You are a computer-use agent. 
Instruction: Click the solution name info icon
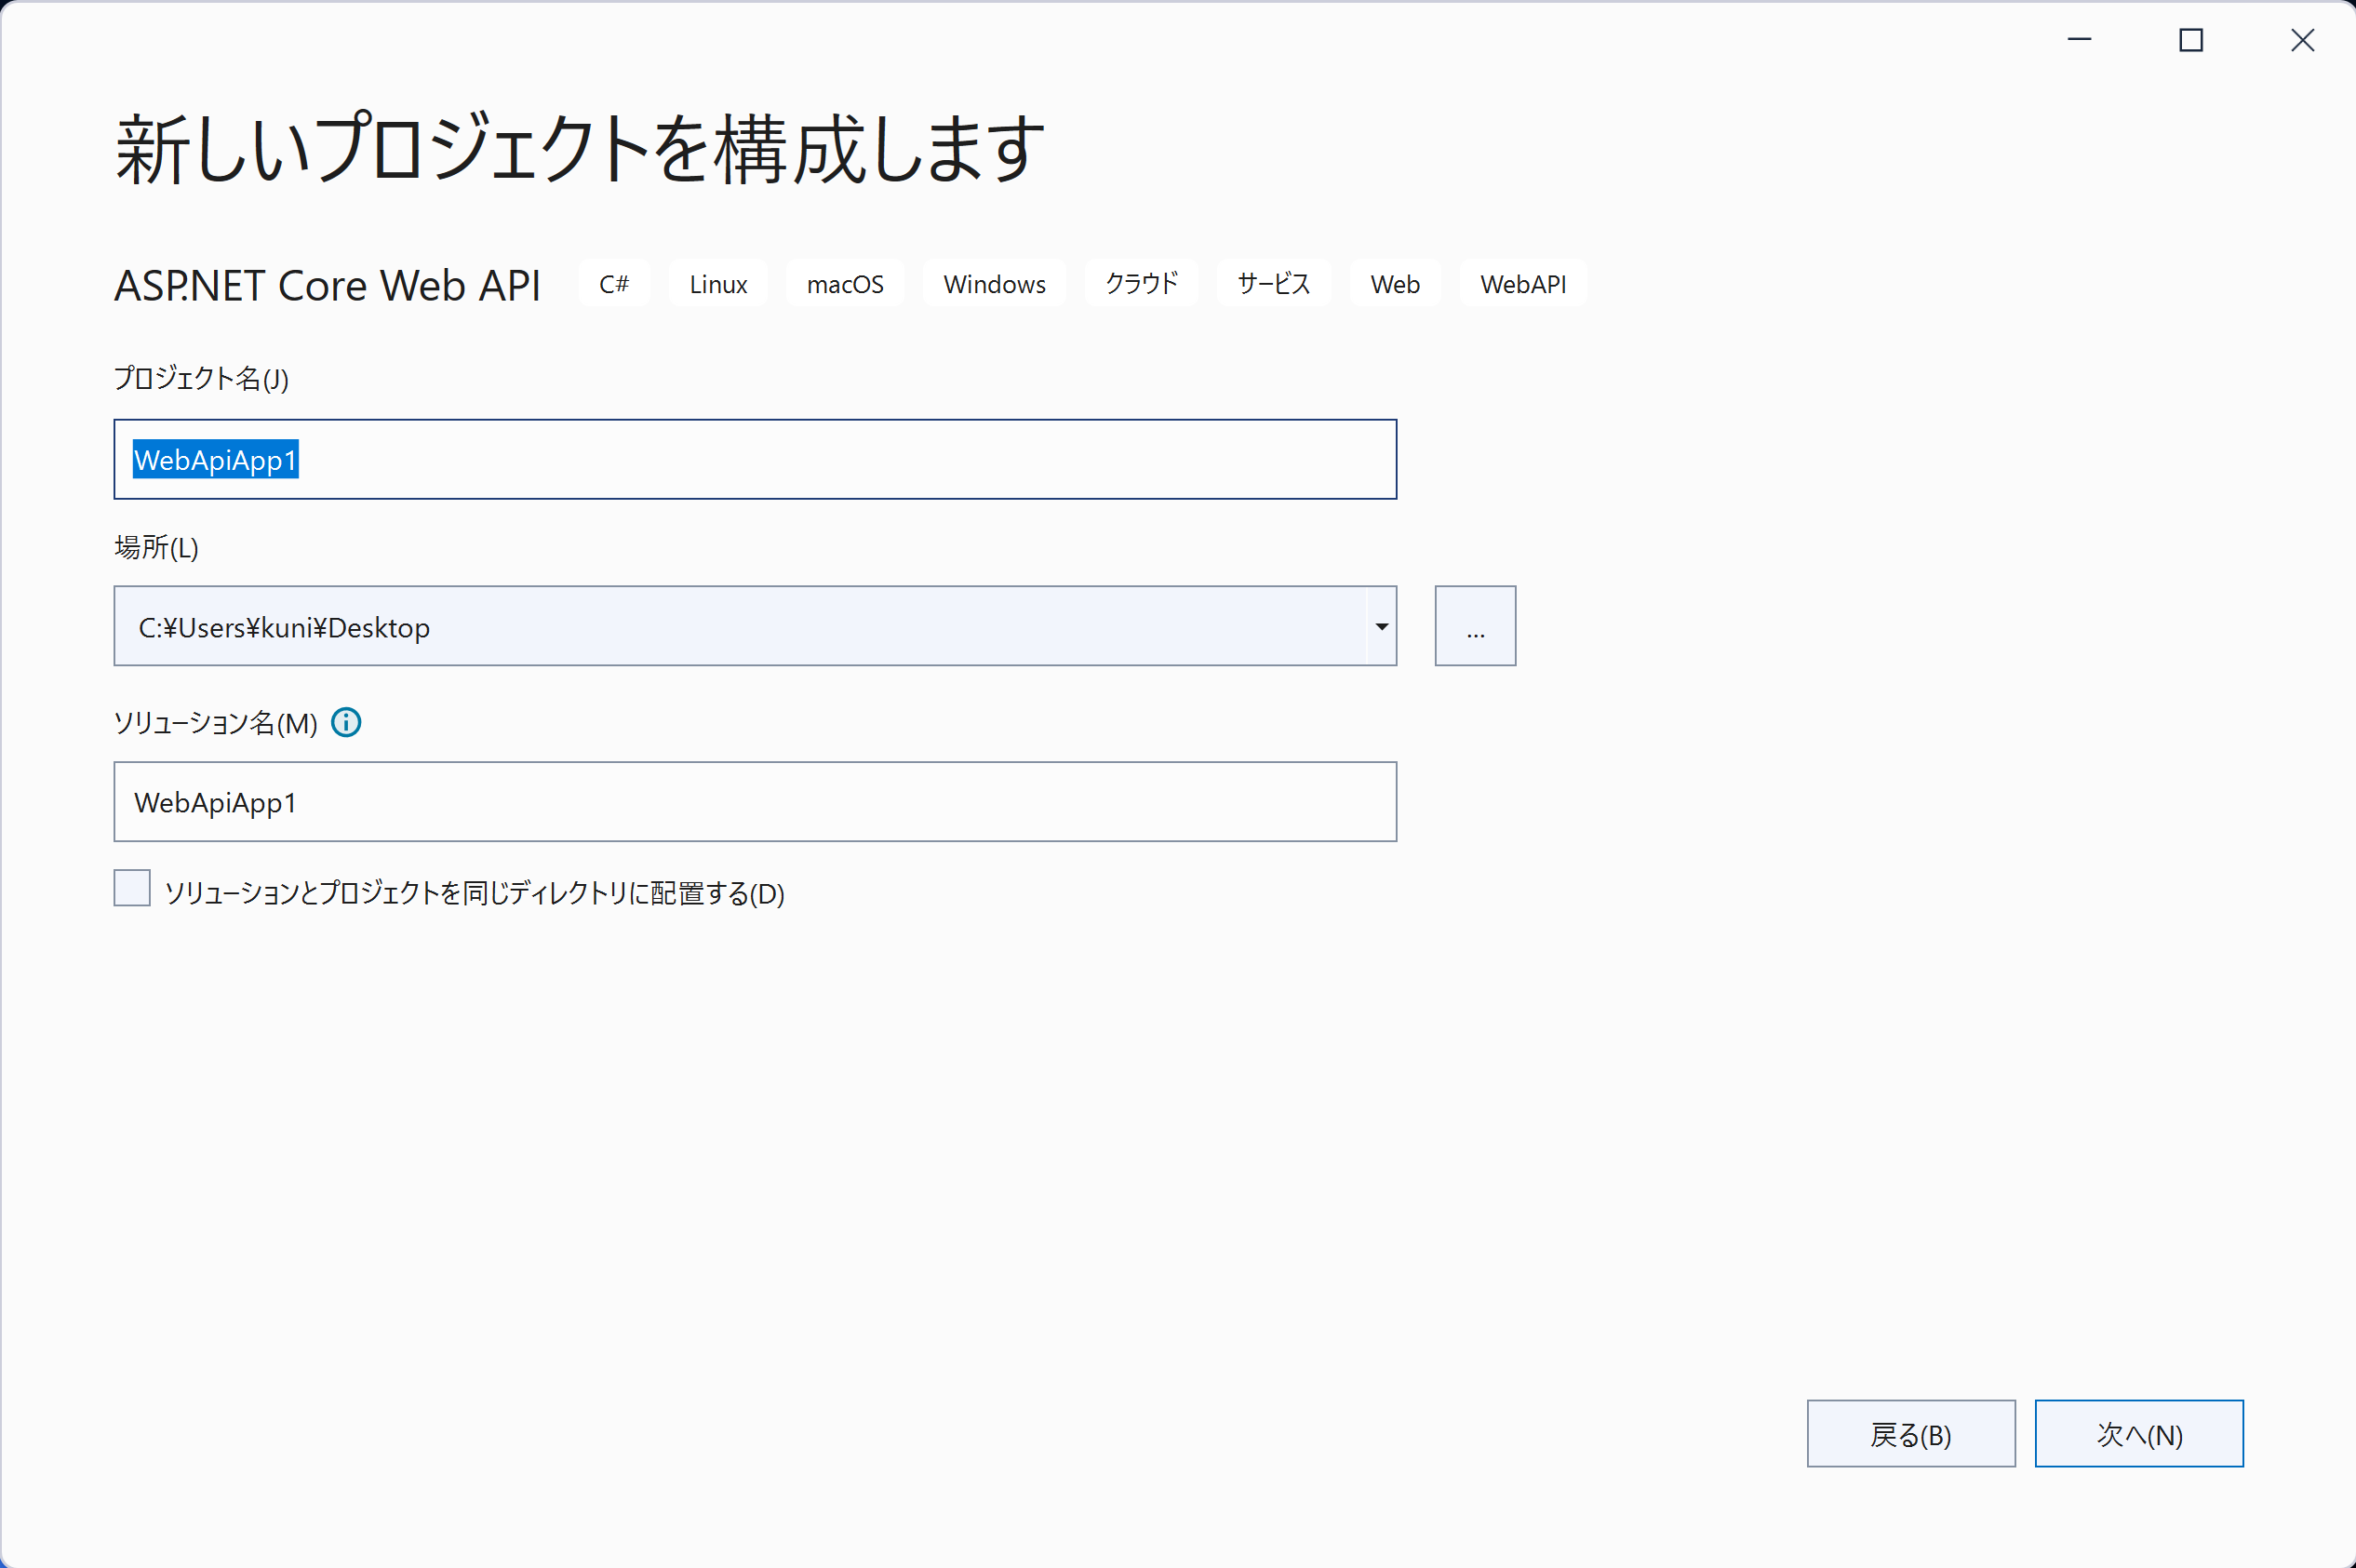pos(346,722)
